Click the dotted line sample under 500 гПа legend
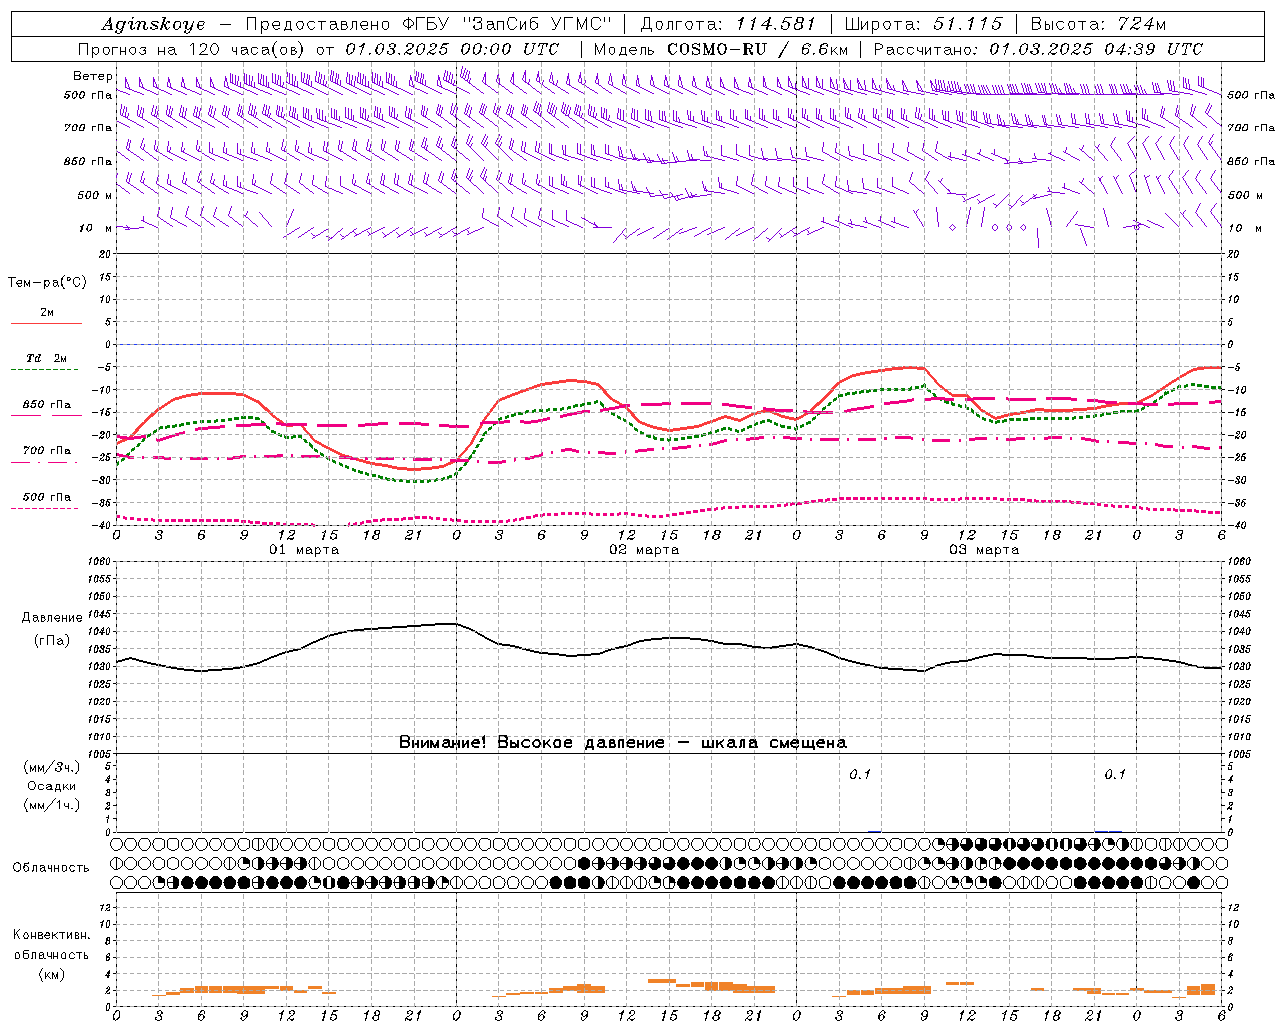This screenshot has width=1280, height=1024. 46,508
